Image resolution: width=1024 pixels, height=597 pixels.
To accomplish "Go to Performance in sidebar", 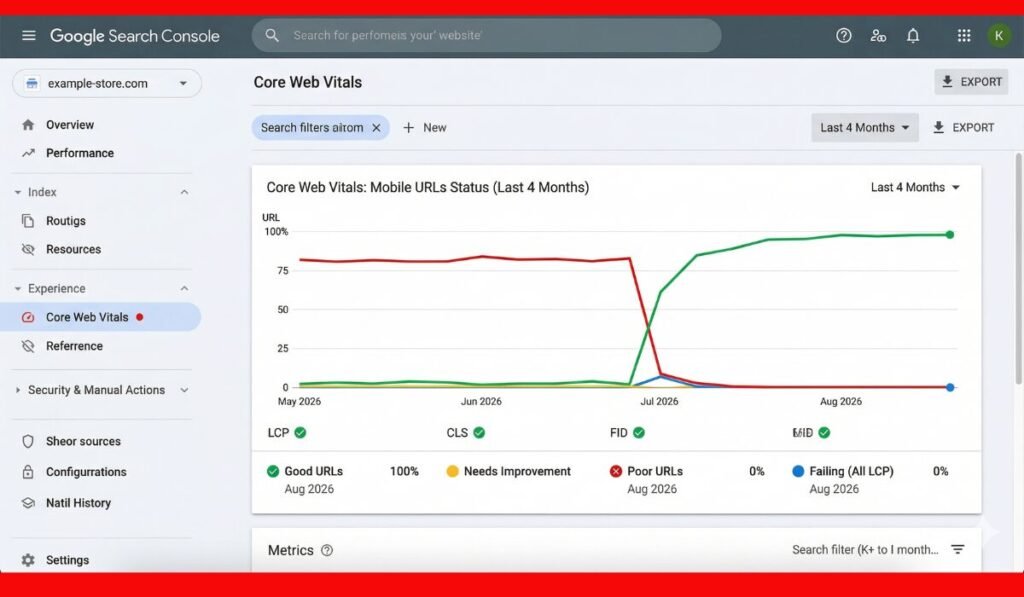I will [x=79, y=153].
